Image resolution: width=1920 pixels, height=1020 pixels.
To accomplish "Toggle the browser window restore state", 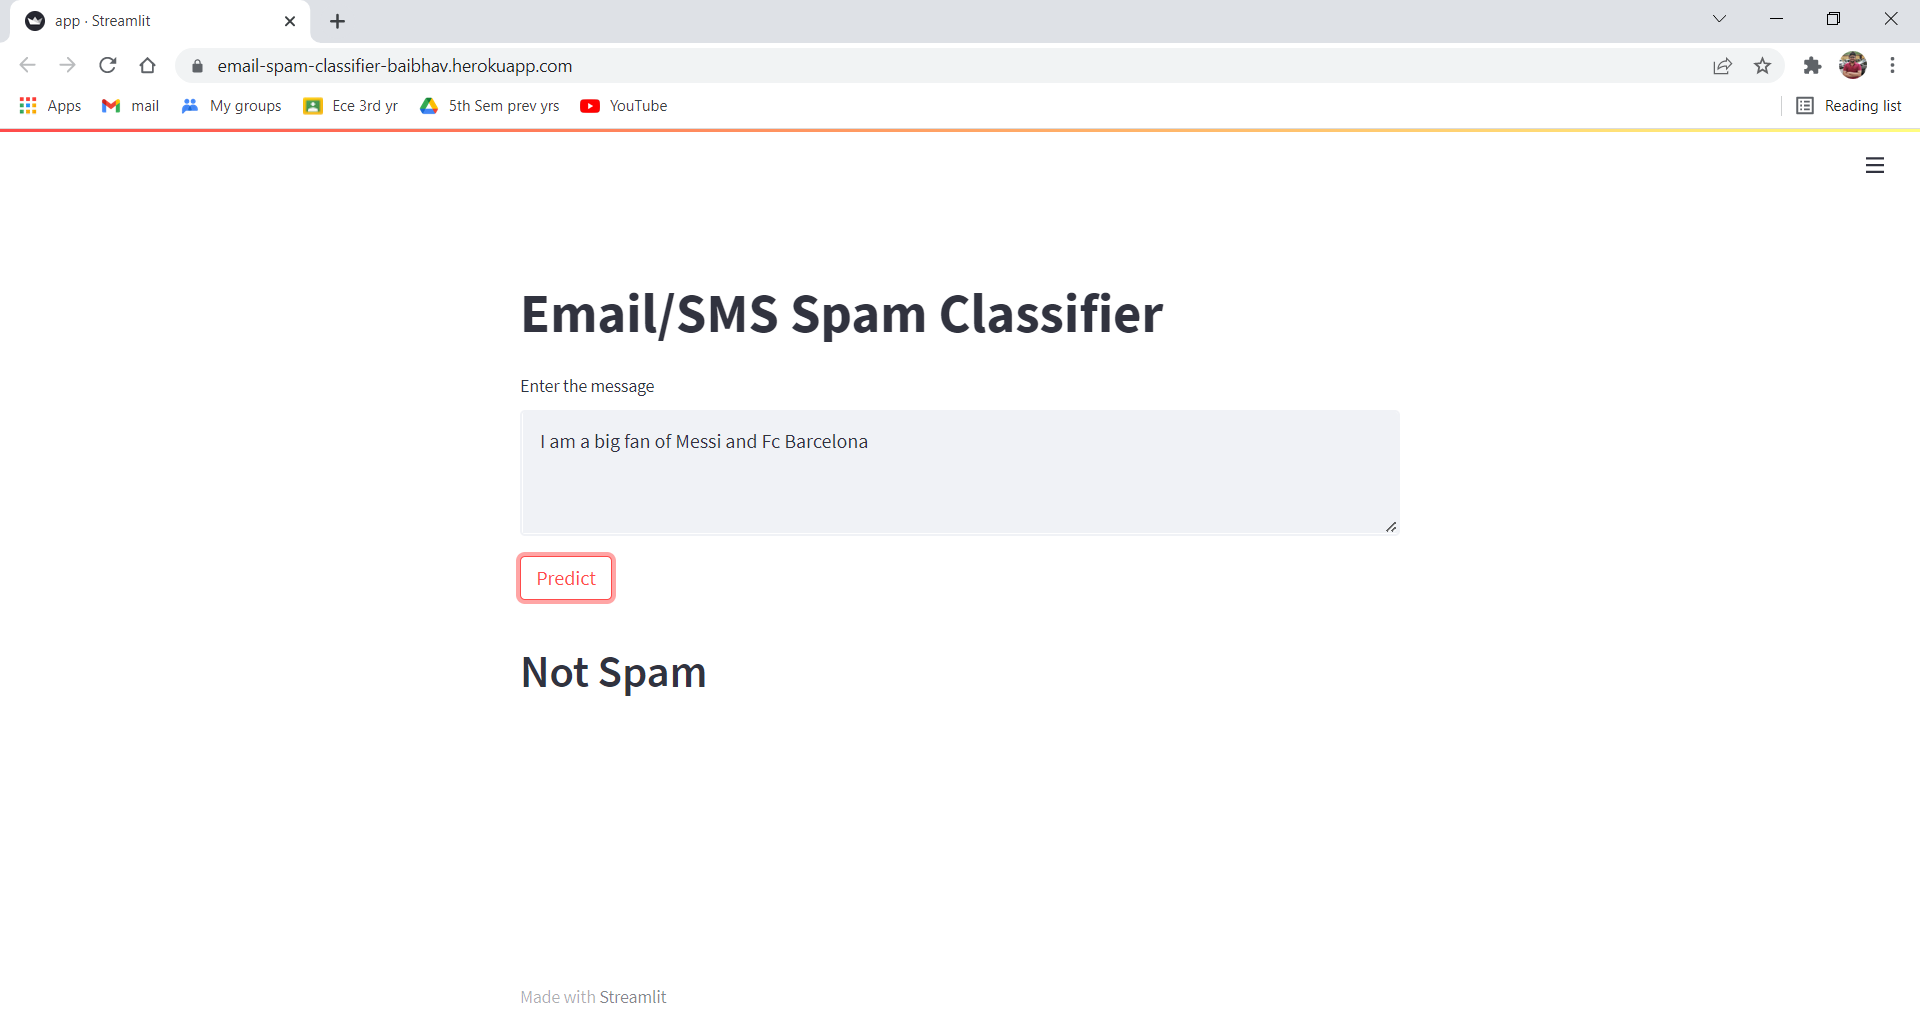I will point(1835,19).
